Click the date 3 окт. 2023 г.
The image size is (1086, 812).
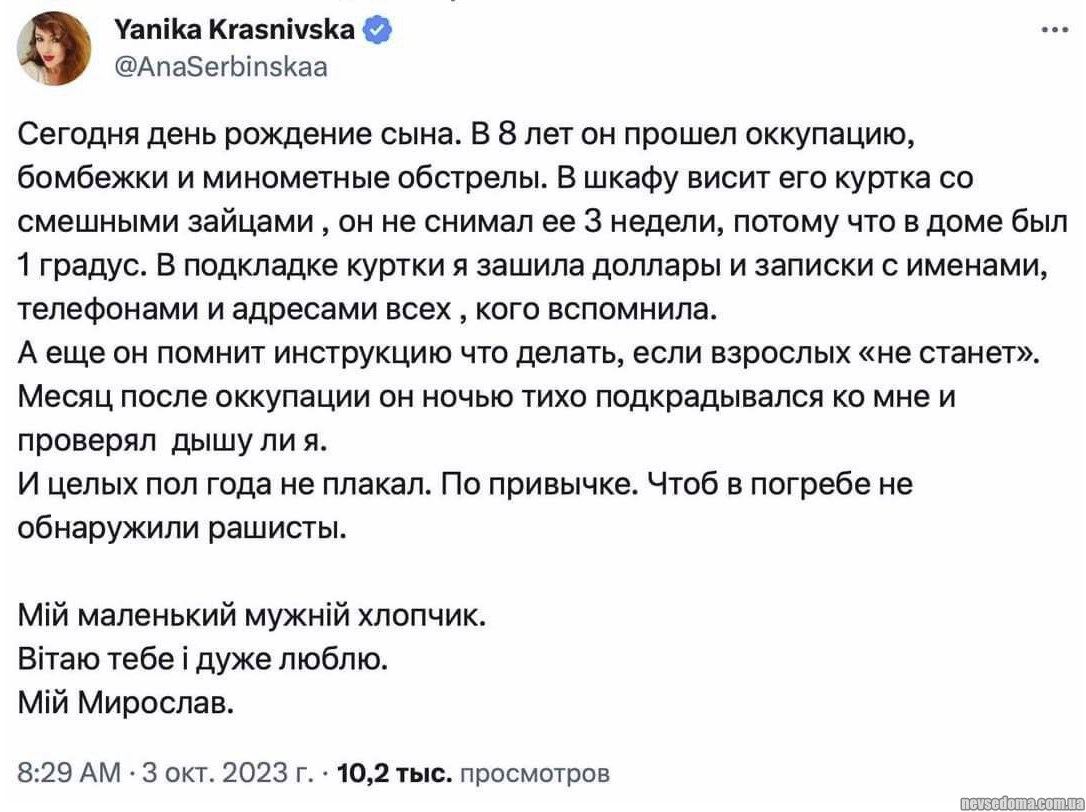[x=226, y=773]
